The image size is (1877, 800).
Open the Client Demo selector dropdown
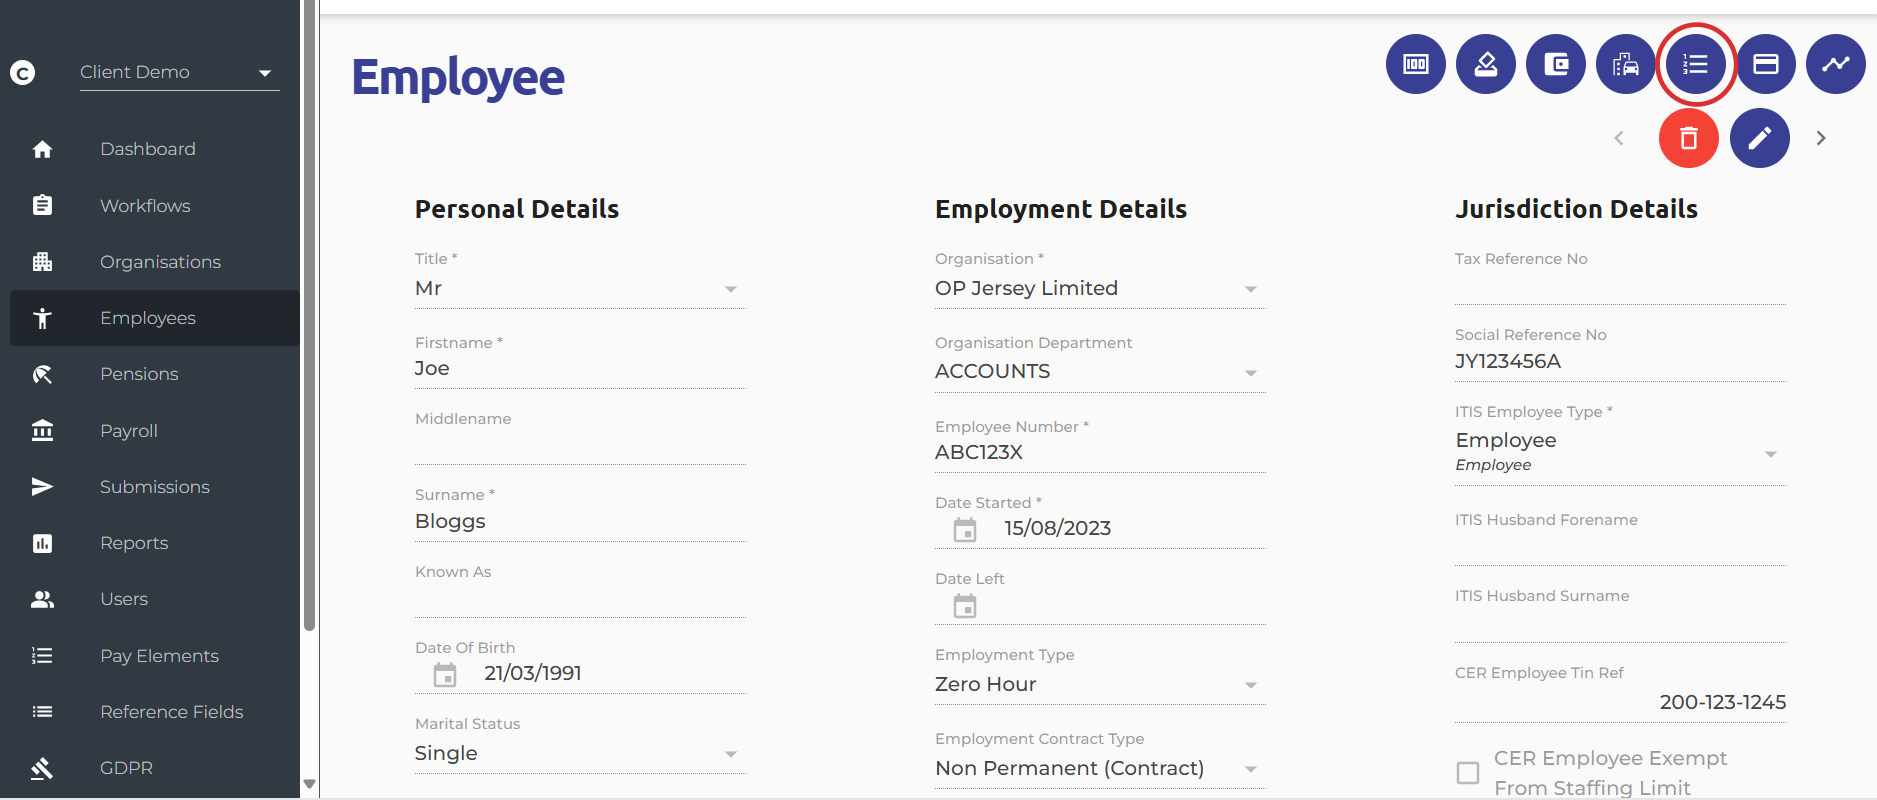(x=180, y=72)
